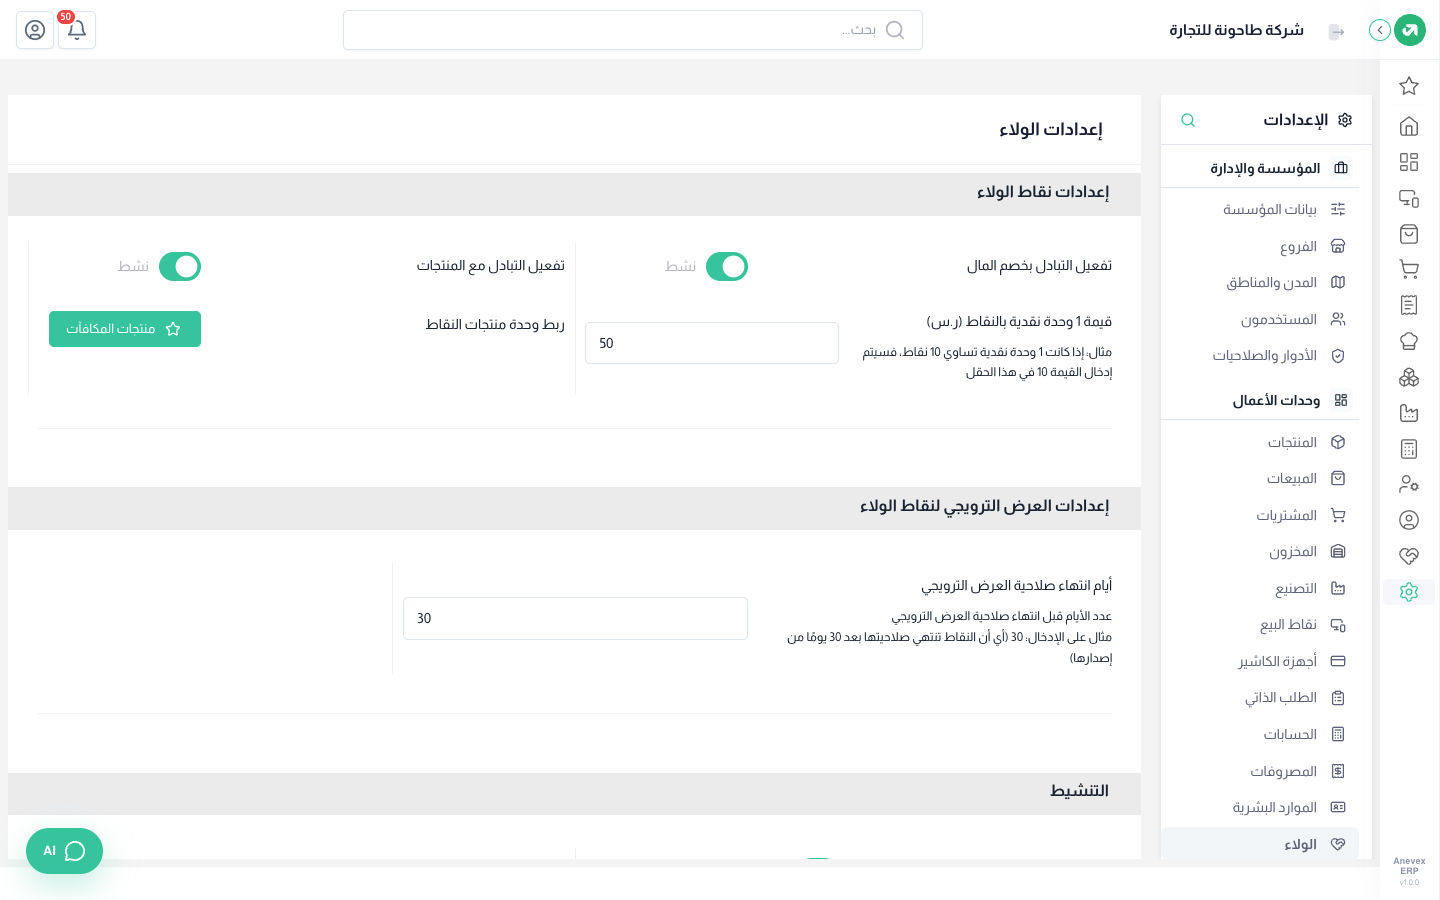The height and width of the screenshot is (900, 1440).
Task: Open the notifications bell with 50 badge
Action: click(x=77, y=30)
